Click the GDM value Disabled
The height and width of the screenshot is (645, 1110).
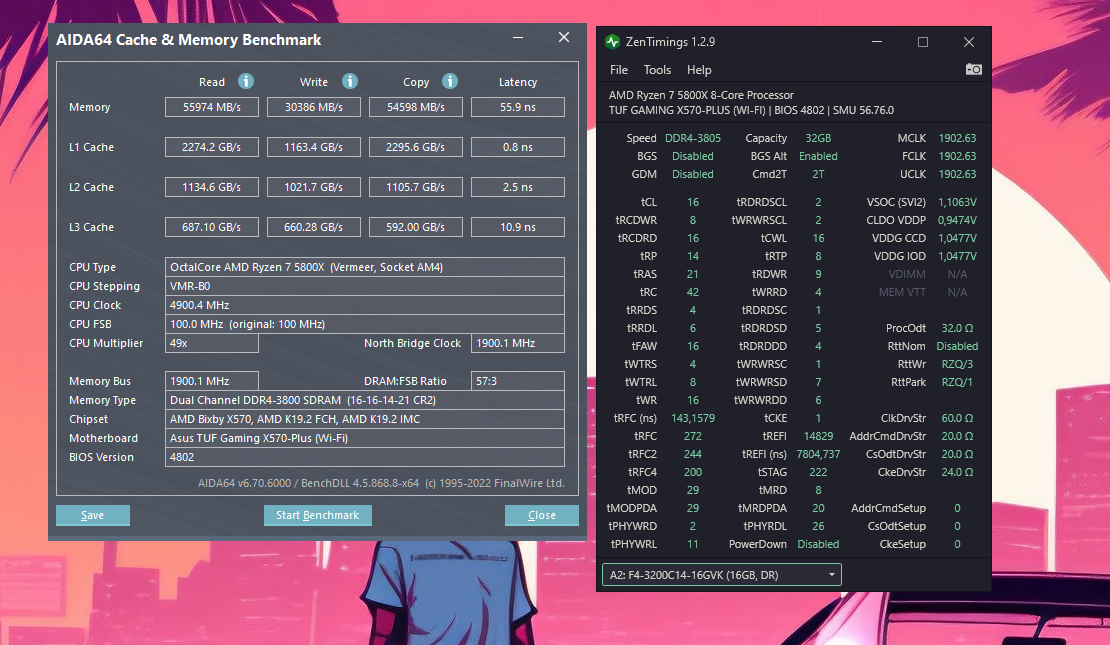pos(692,174)
